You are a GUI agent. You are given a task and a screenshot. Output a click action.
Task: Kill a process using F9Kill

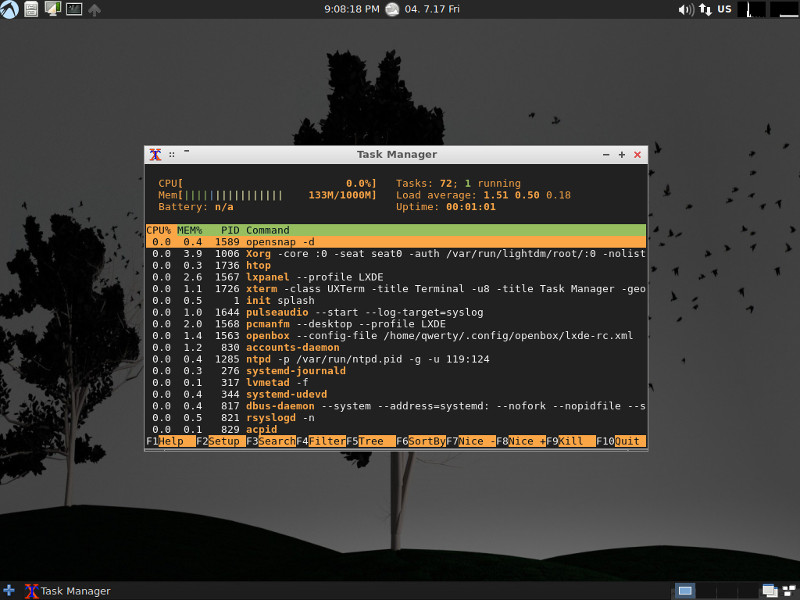(x=570, y=441)
